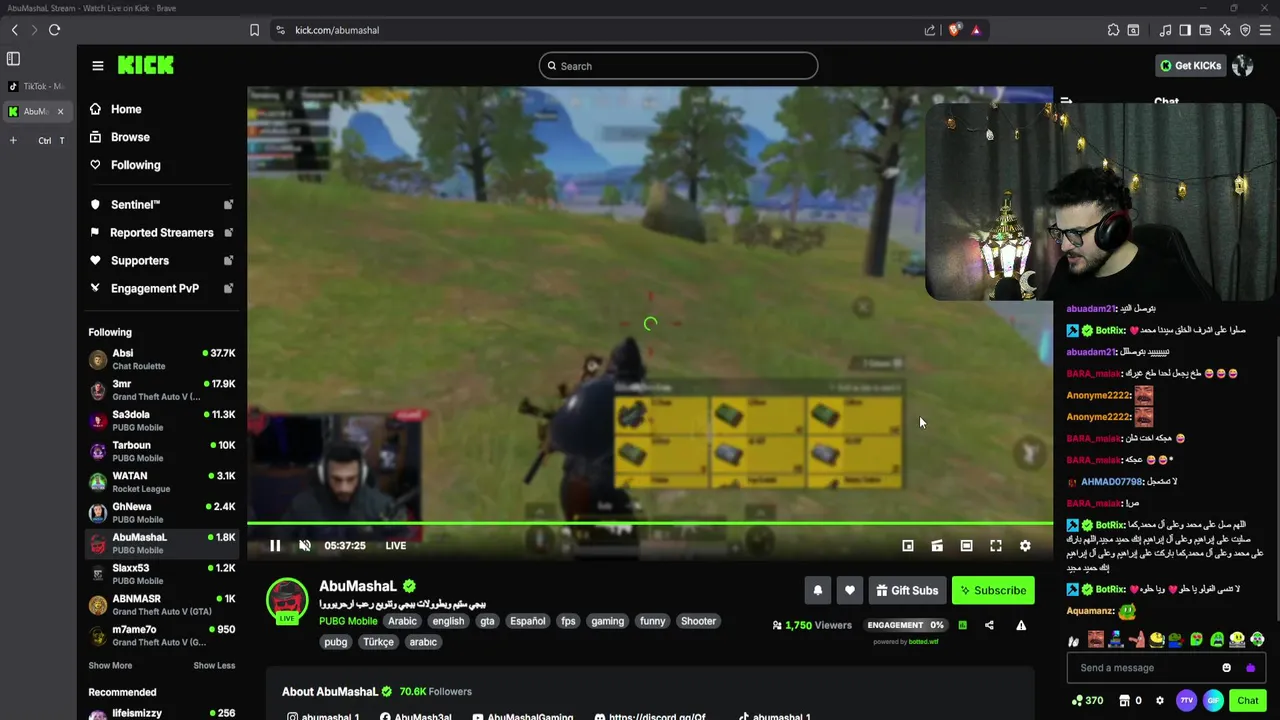Enter fullscreen video mode
Image resolution: width=1280 pixels, height=720 pixels.
(x=996, y=546)
